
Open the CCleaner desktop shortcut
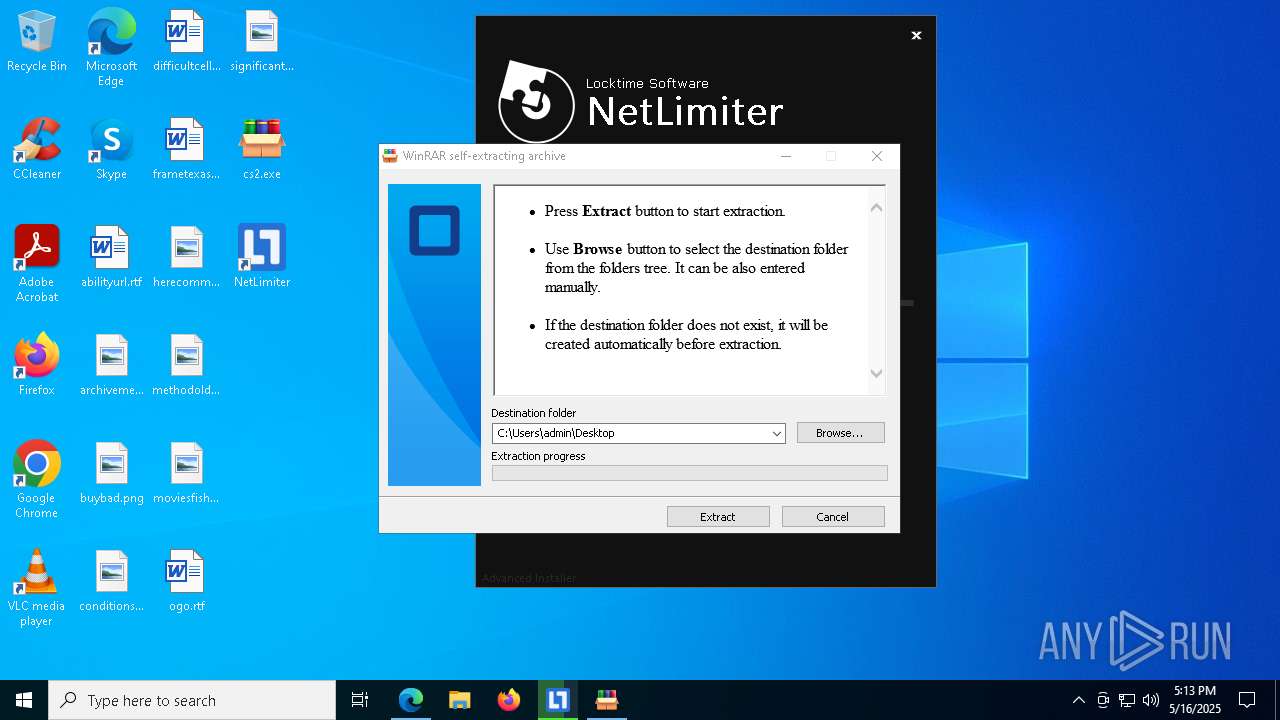(x=37, y=149)
